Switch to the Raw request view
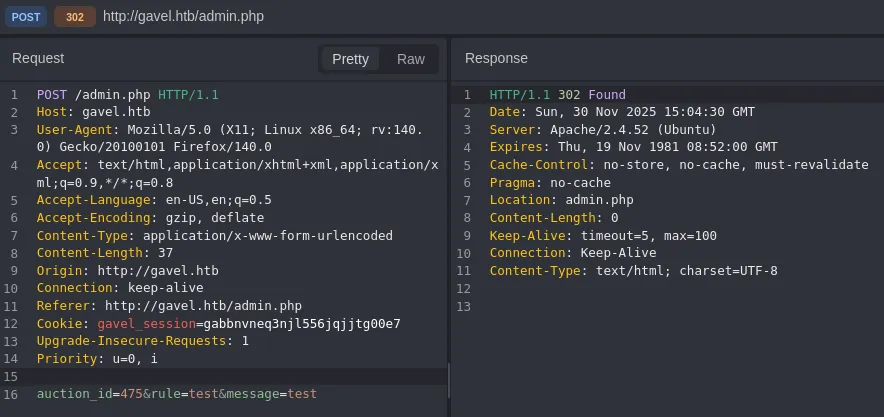The height and width of the screenshot is (417, 884). pyautogui.click(x=410, y=59)
